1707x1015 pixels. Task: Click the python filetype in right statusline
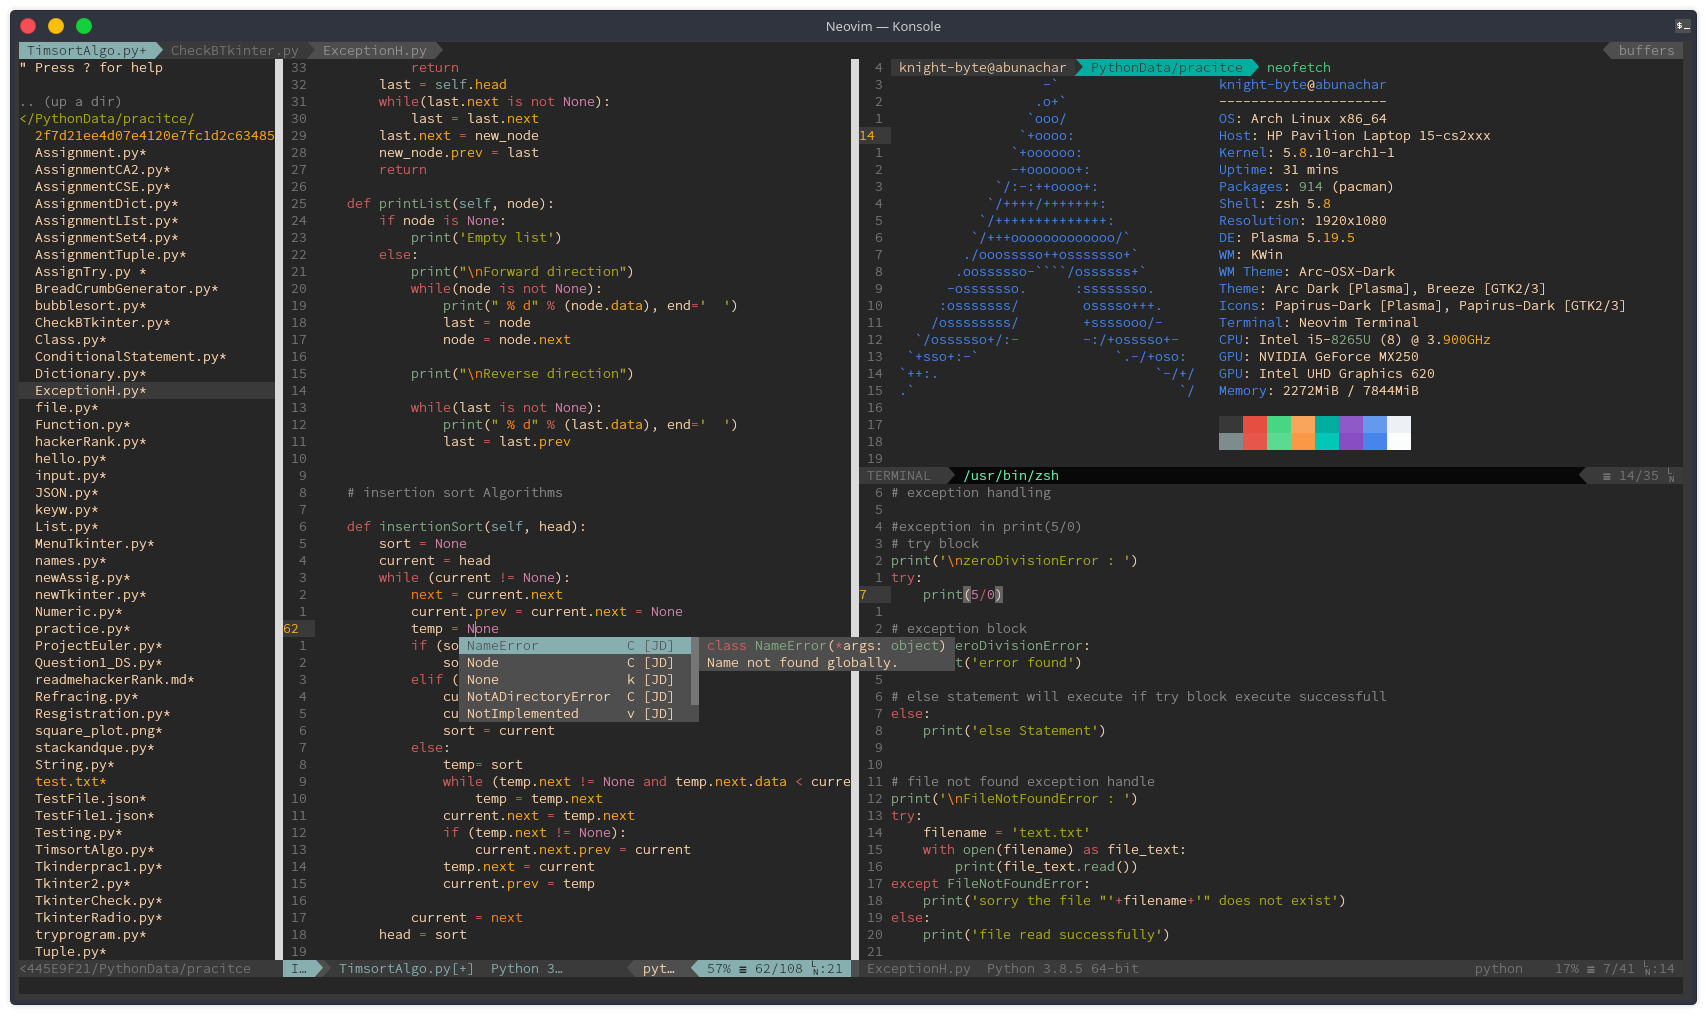point(1498,968)
